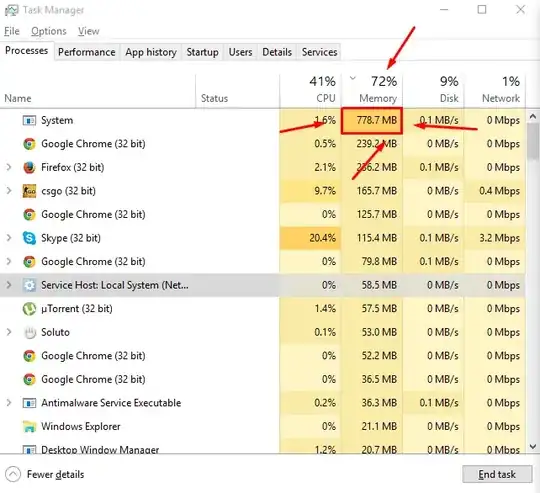Expand Service Host: Local System group
Screen dimensions: 540x493
pos(9,285)
